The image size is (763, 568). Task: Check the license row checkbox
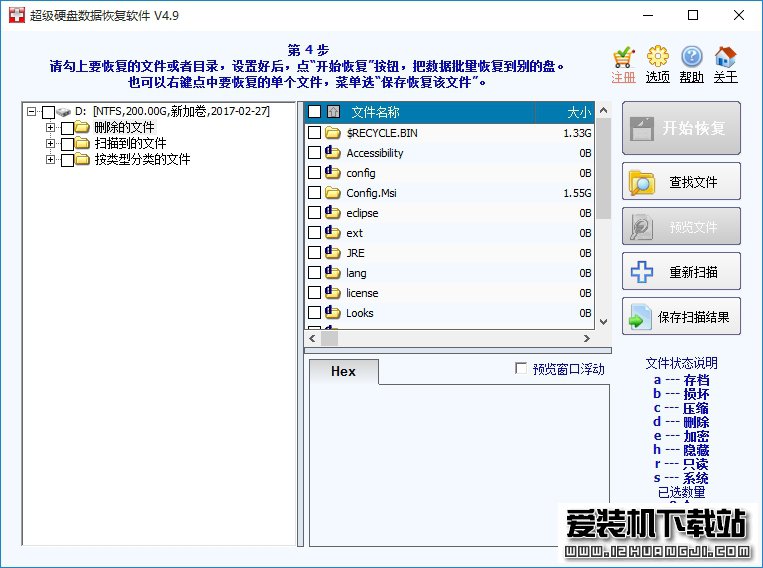314,292
